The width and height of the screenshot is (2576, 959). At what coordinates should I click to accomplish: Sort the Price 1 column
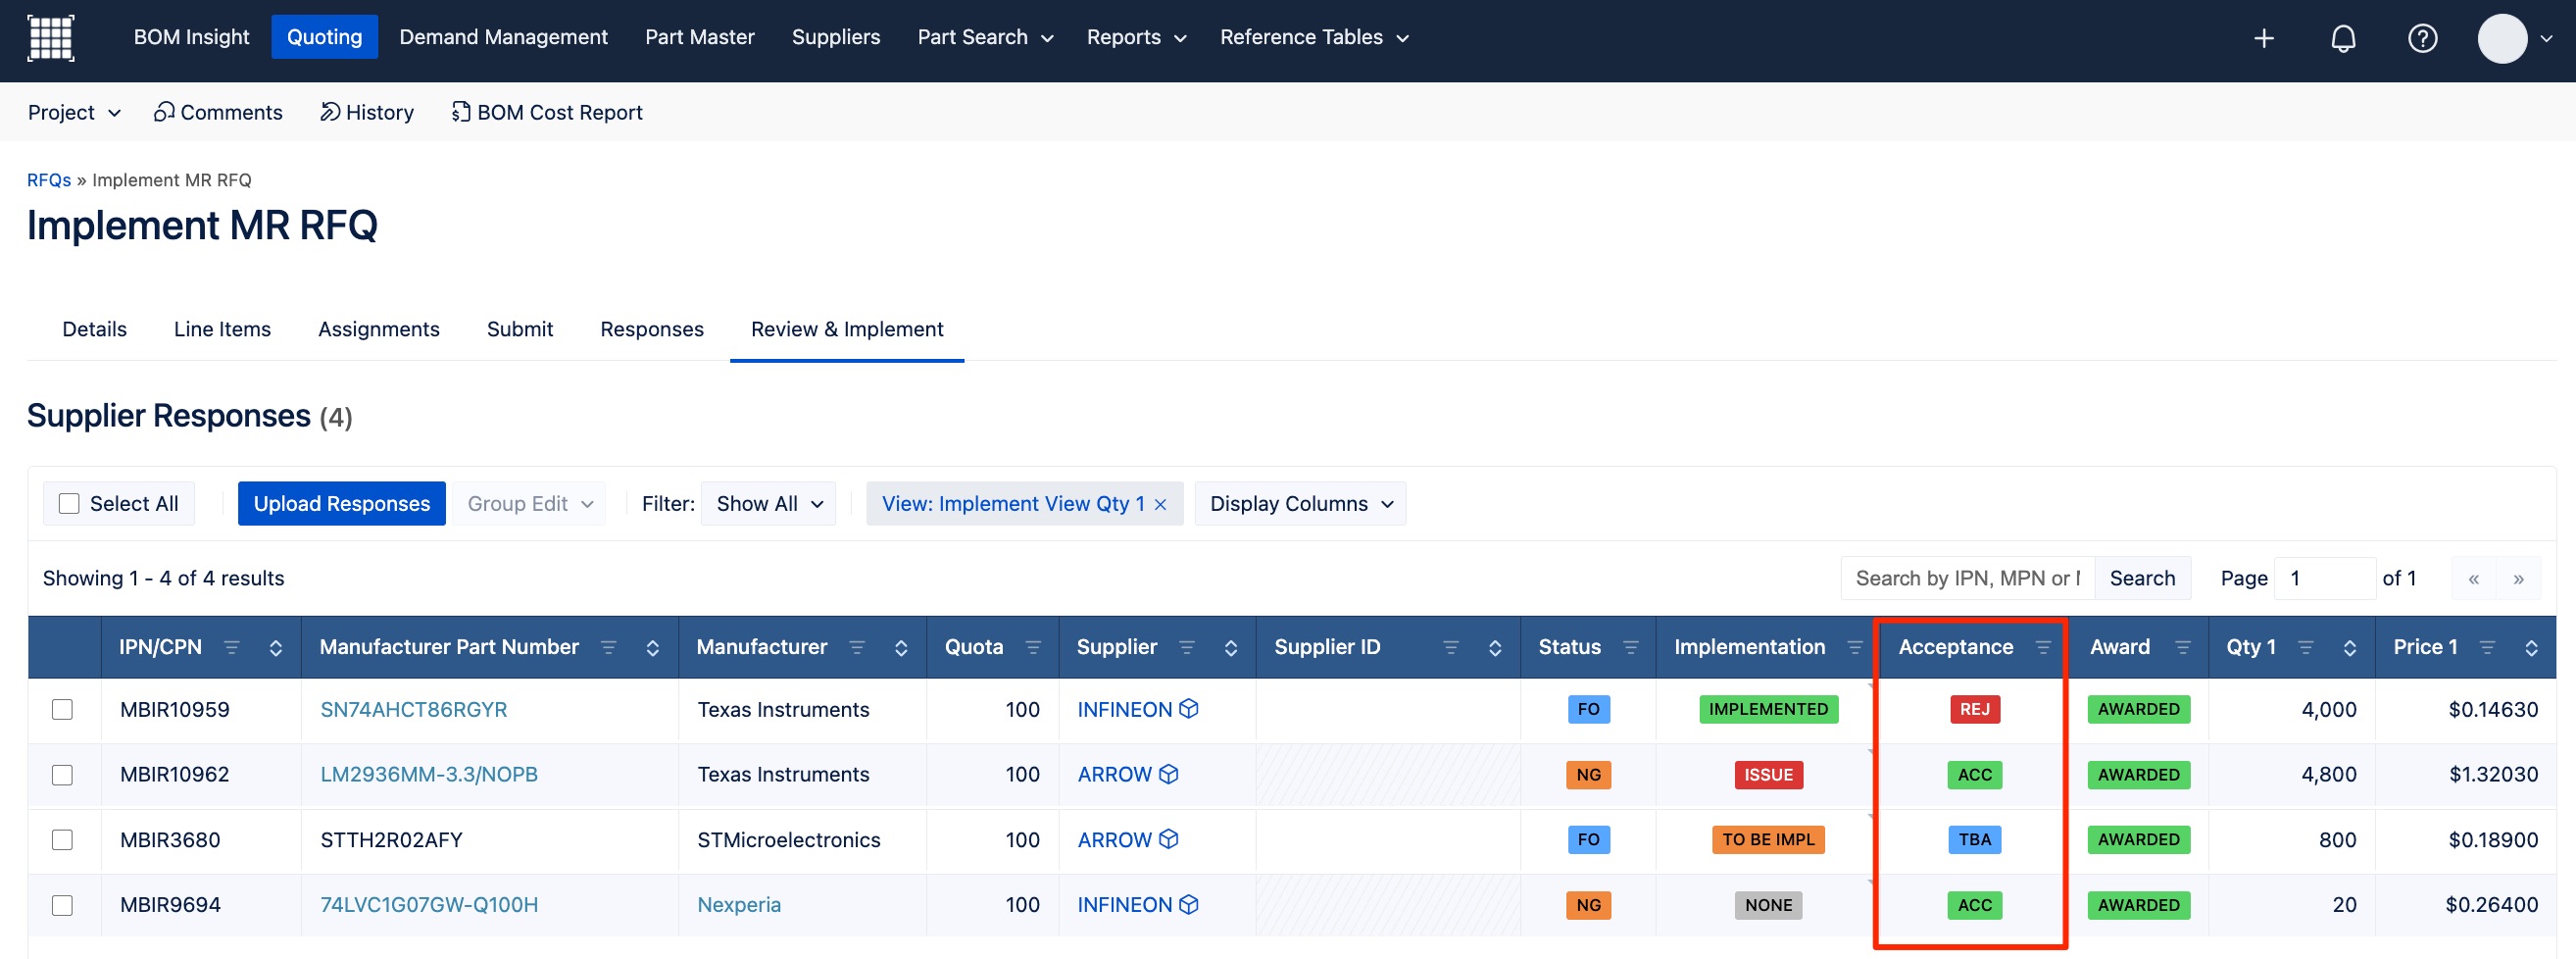2531,647
